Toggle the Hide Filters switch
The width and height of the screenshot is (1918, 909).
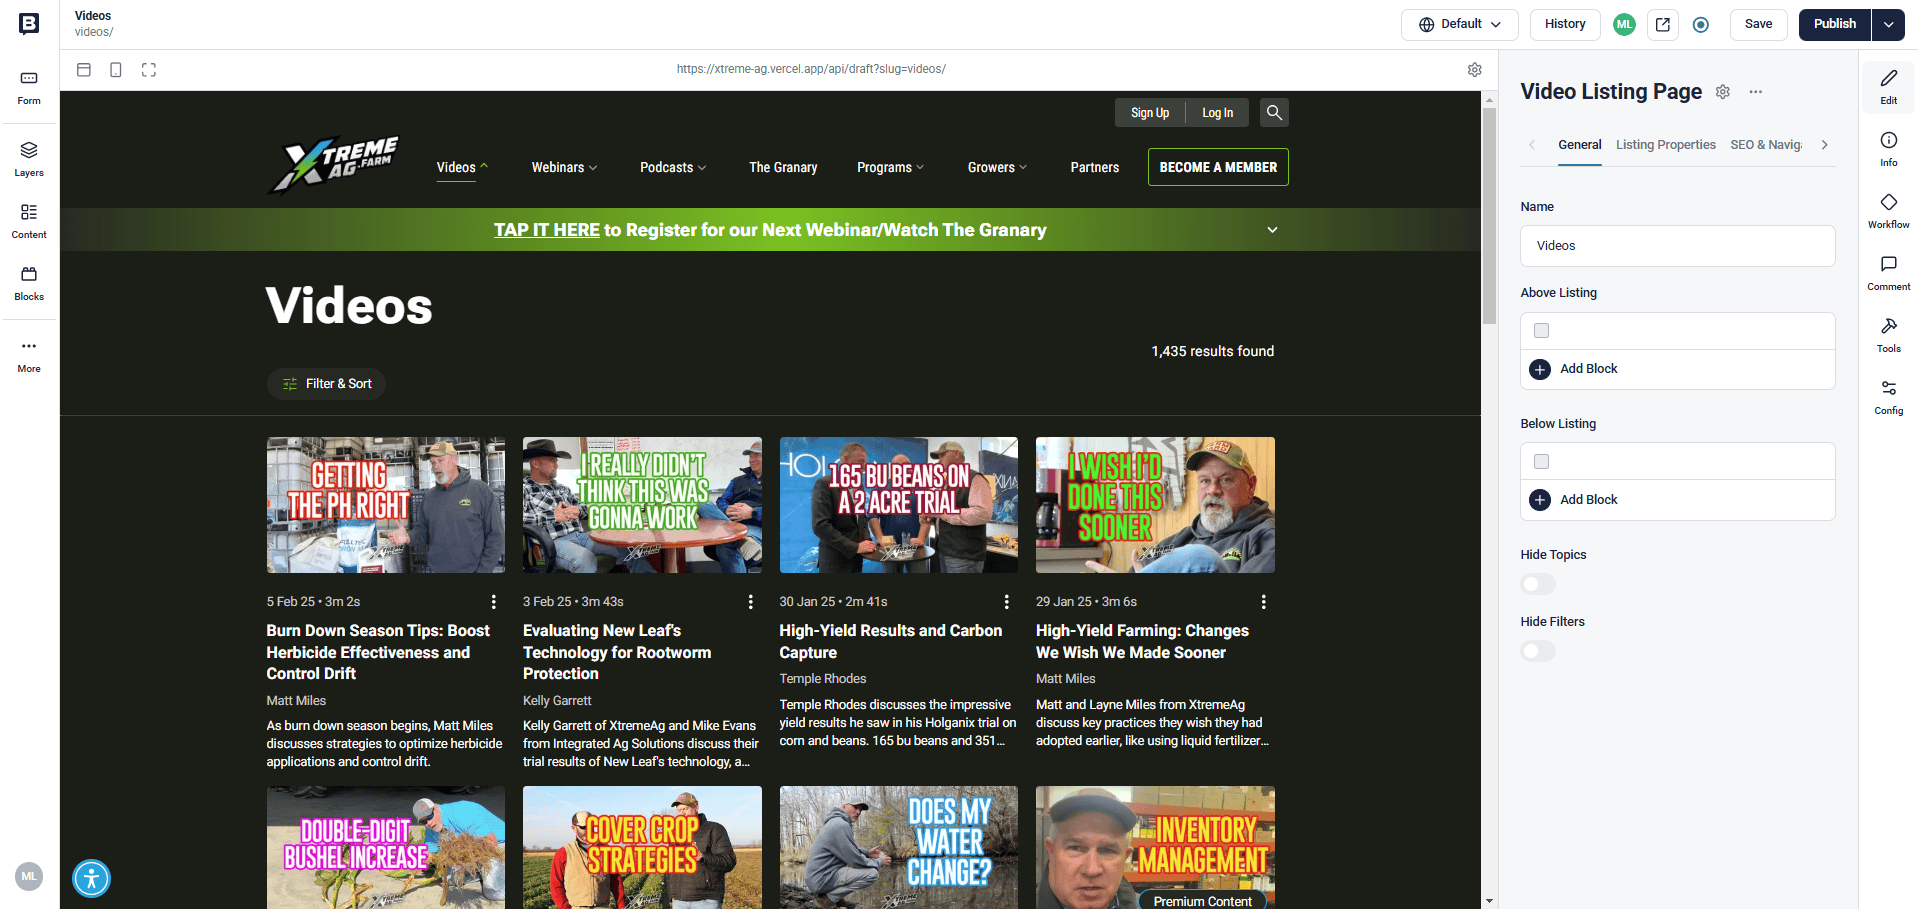(x=1538, y=651)
